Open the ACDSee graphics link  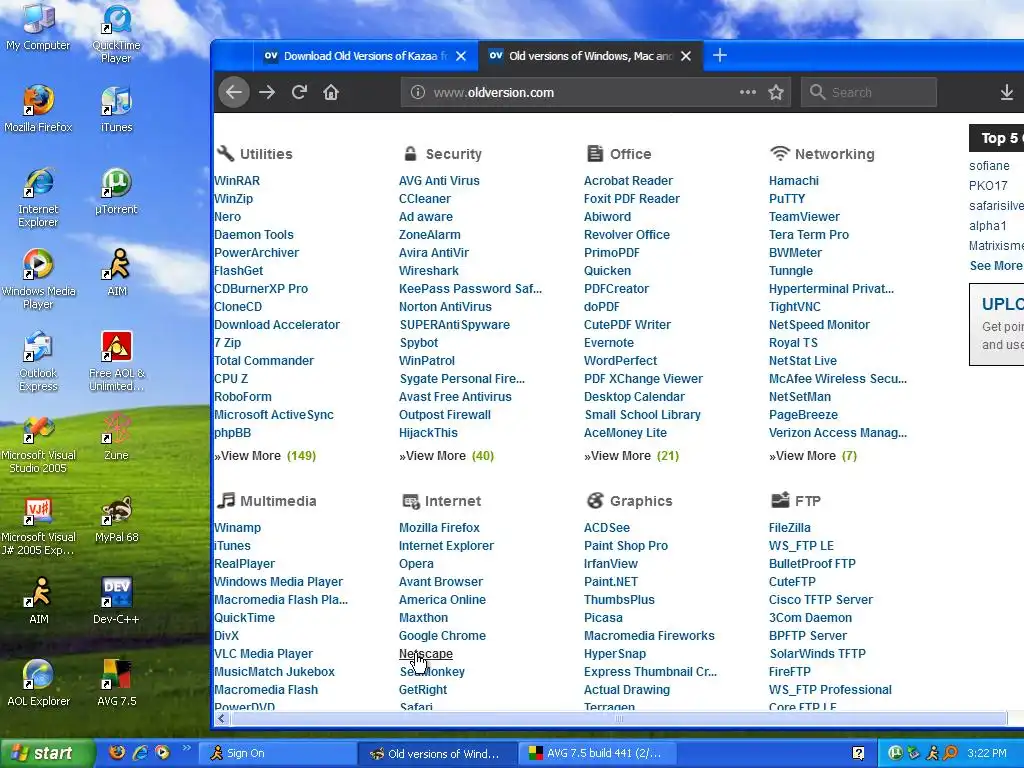click(607, 528)
